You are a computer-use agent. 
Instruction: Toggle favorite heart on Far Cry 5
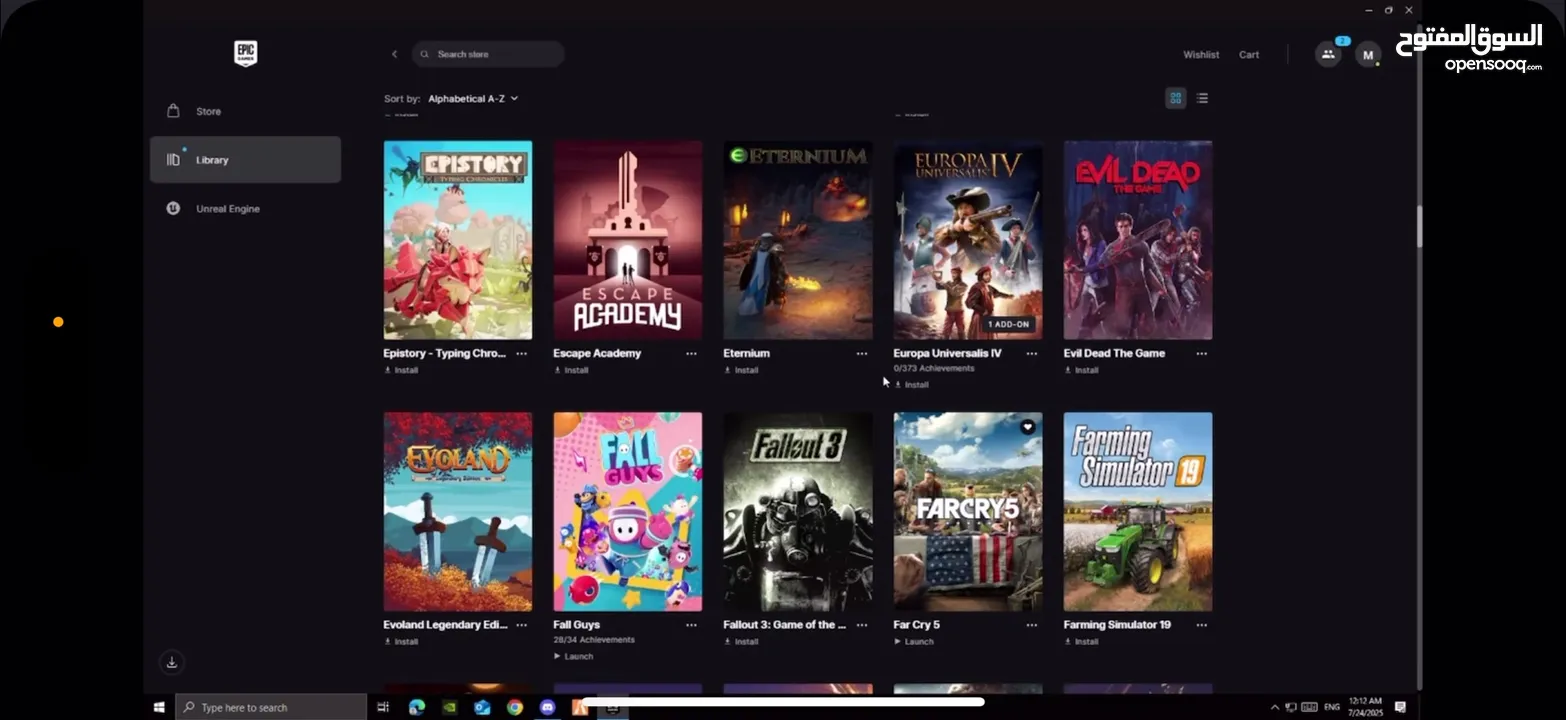pyautogui.click(x=1027, y=427)
